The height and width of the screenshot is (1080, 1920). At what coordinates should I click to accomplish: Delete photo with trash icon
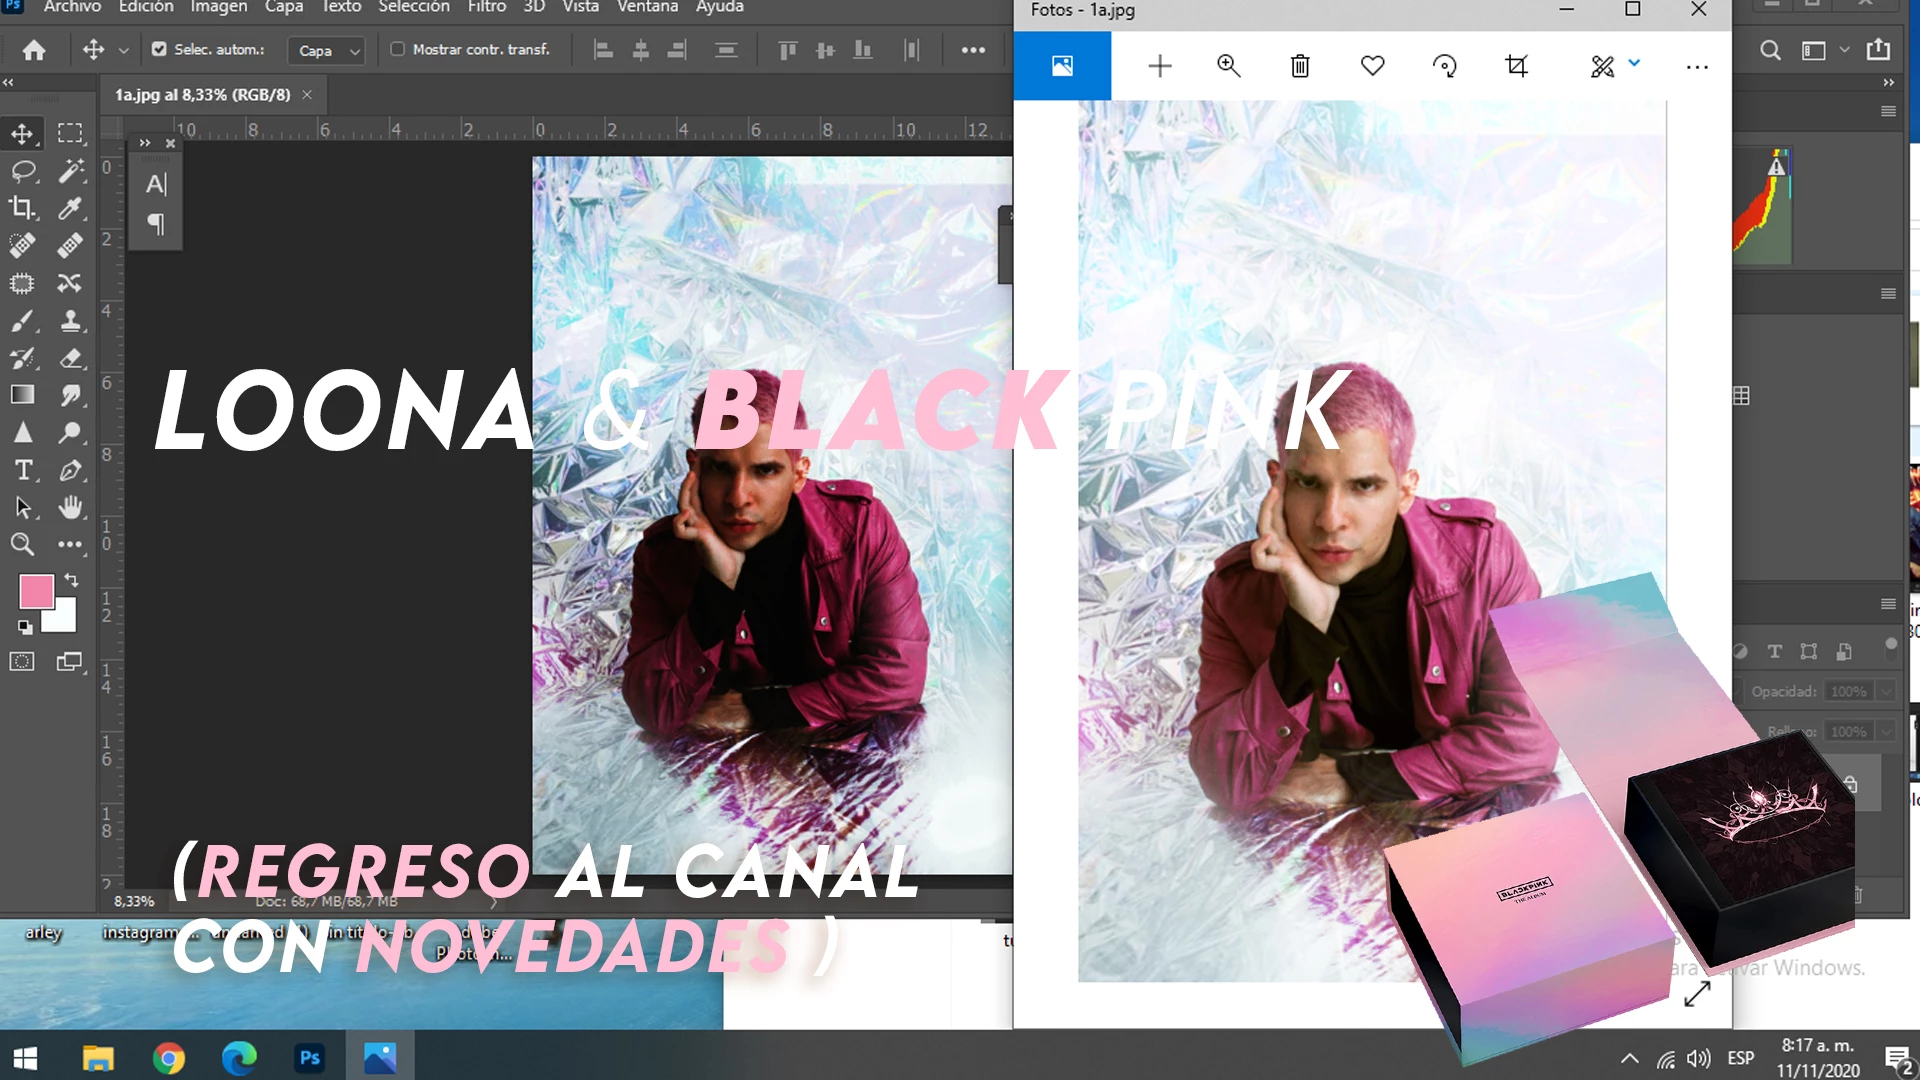(1299, 66)
